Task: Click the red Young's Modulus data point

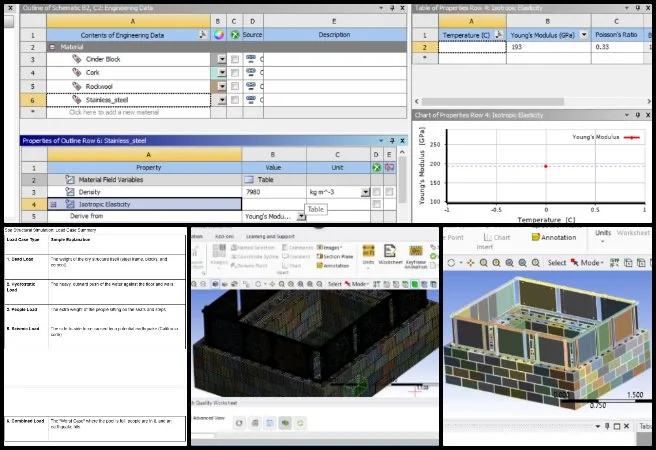Action: tap(546, 166)
